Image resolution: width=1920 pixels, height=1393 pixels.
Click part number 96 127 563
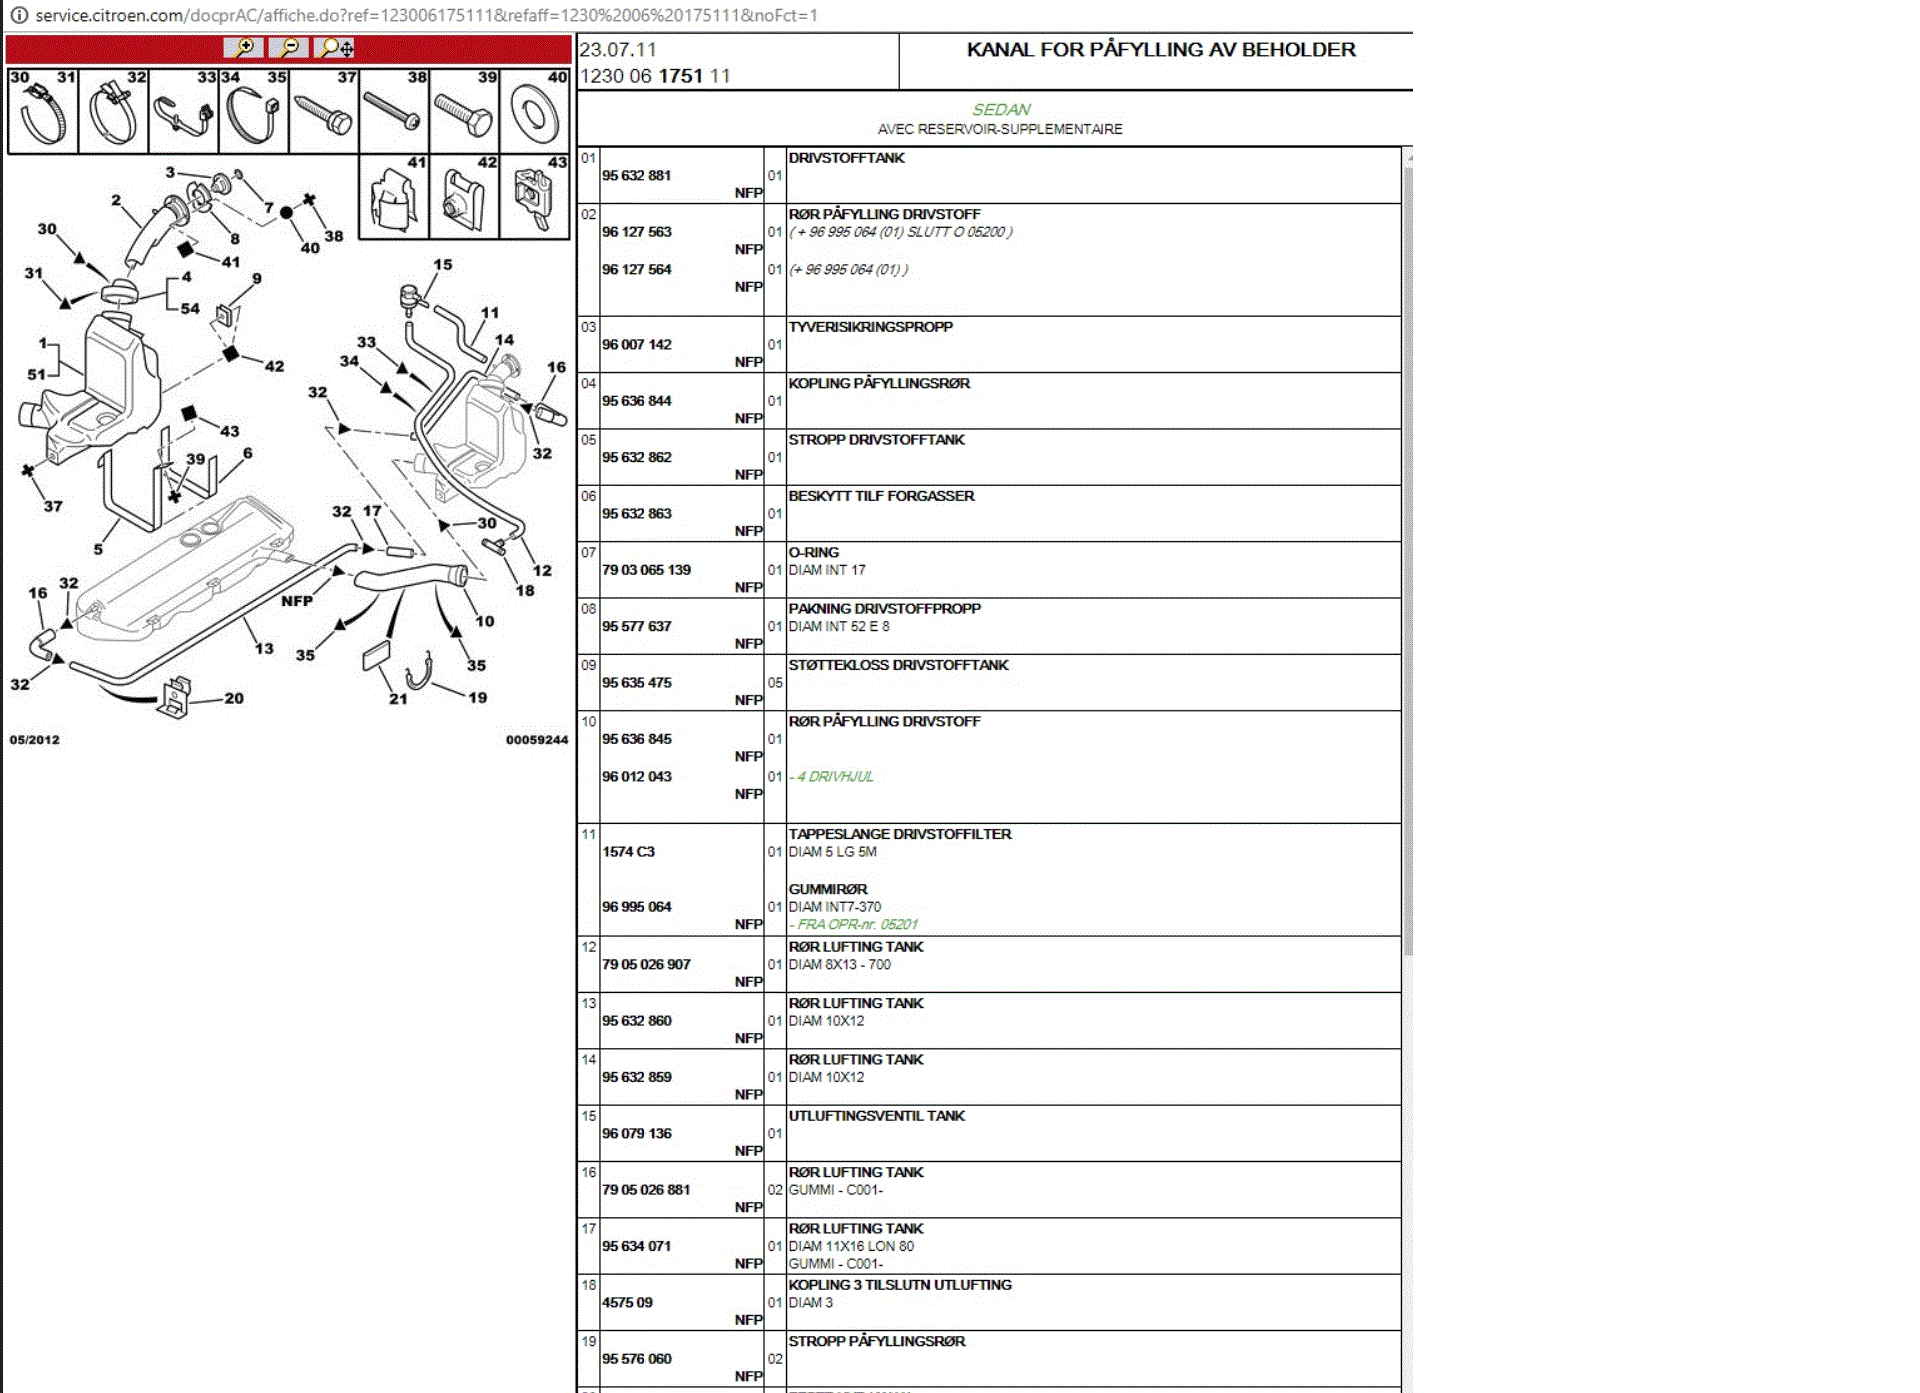click(636, 231)
